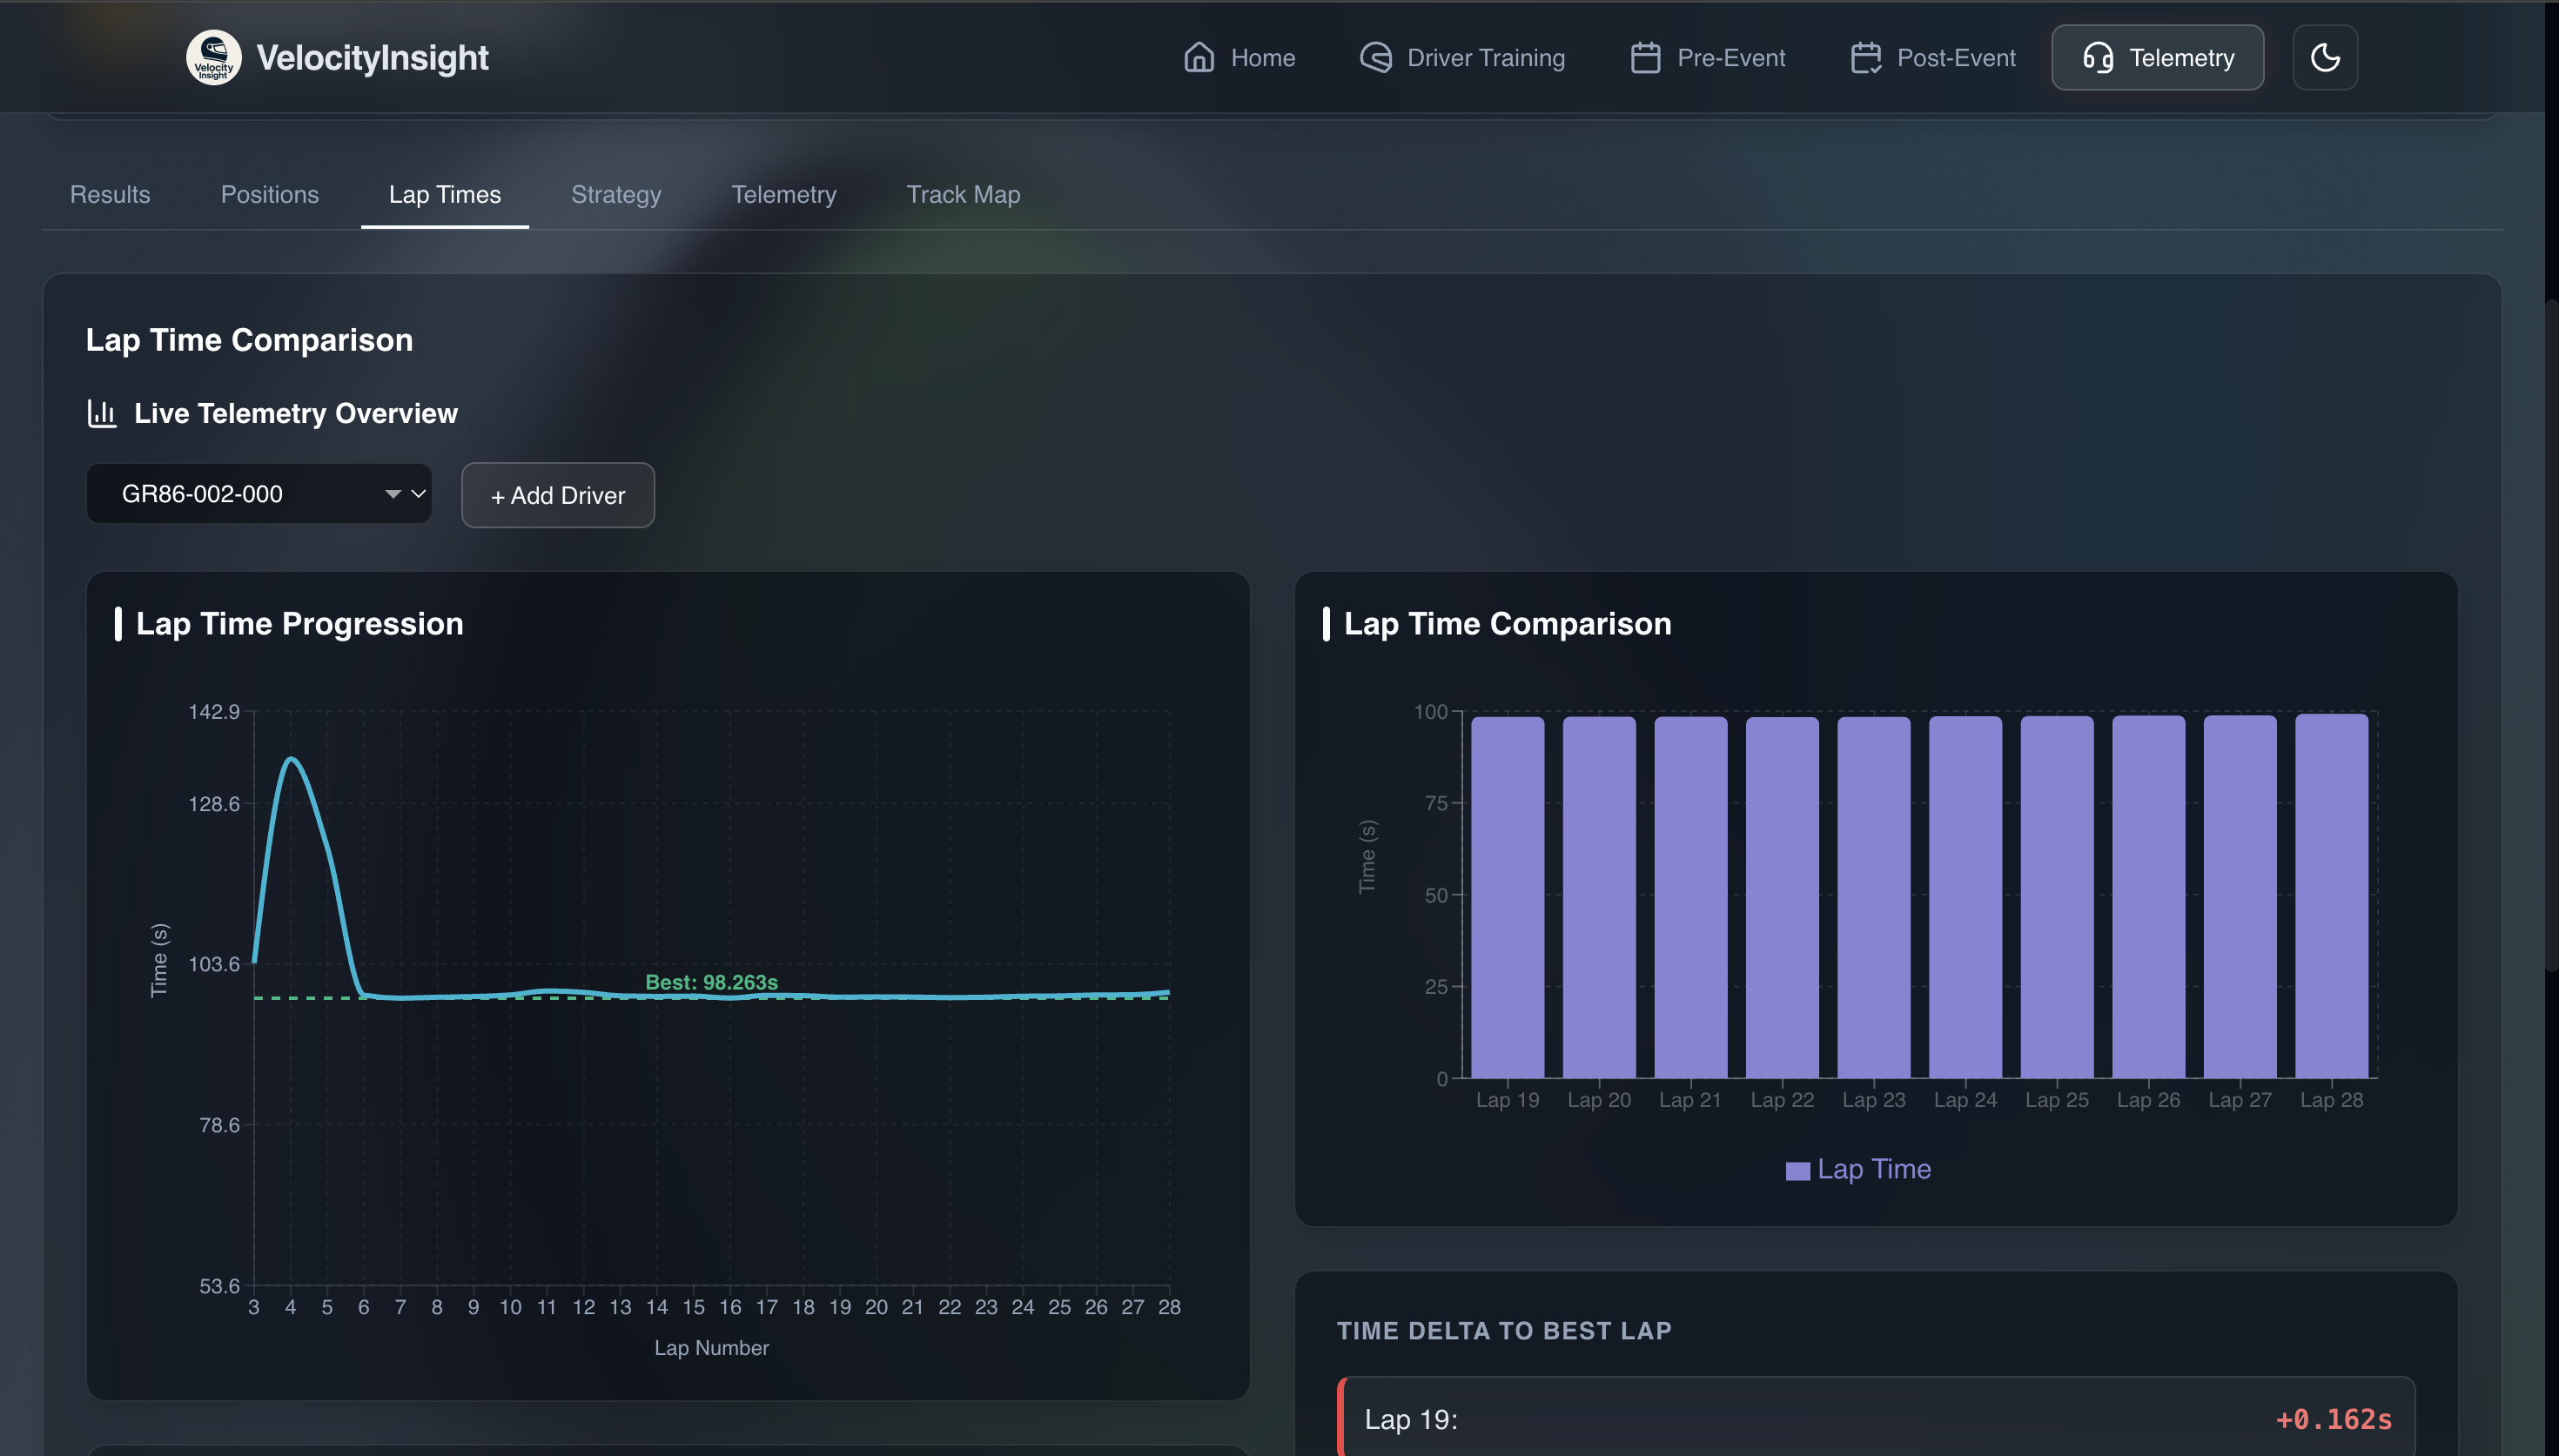Click the Post-Event calendar check icon
This screenshot has width=2559, height=1456.
click(1865, 57)
